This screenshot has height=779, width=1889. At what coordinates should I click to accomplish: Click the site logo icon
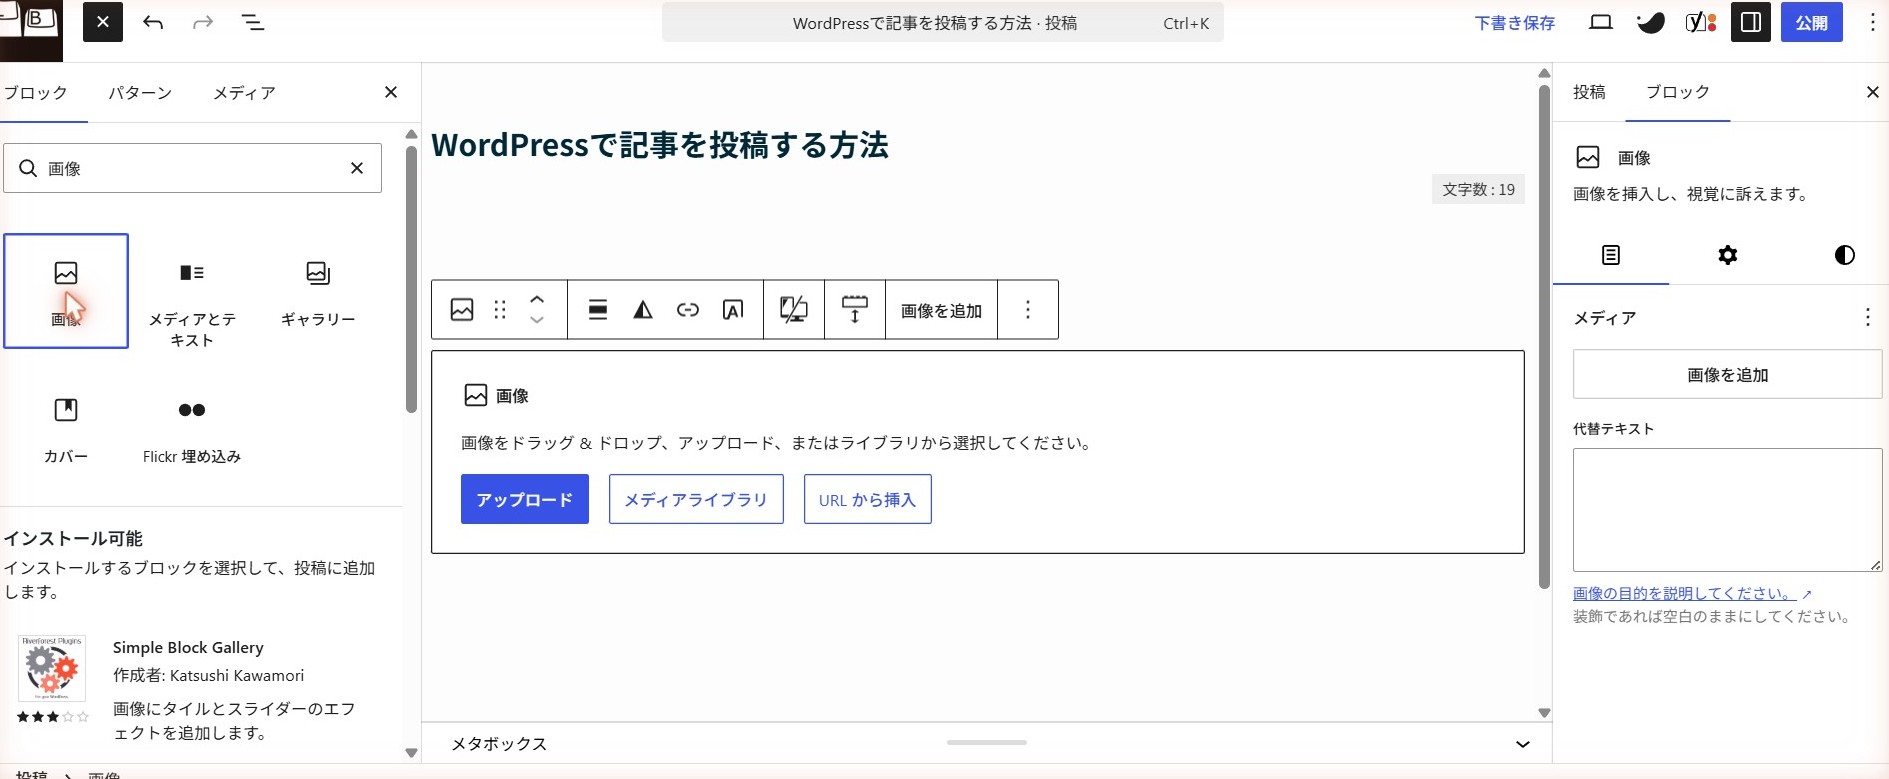point(31,30)
